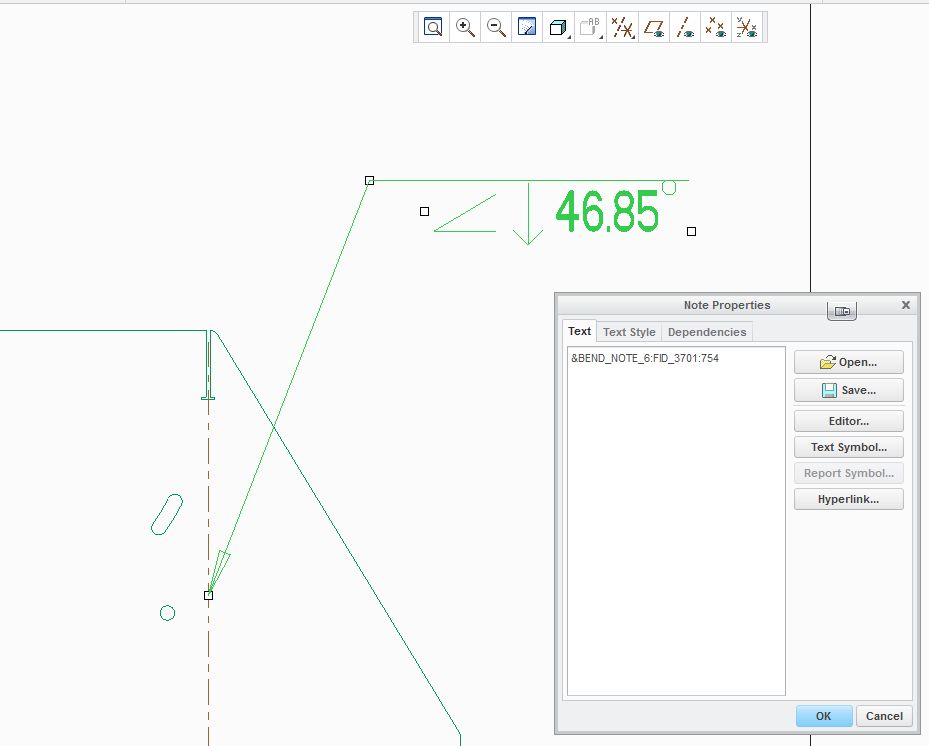Switch to the Dependencies tab

[707, 332]
